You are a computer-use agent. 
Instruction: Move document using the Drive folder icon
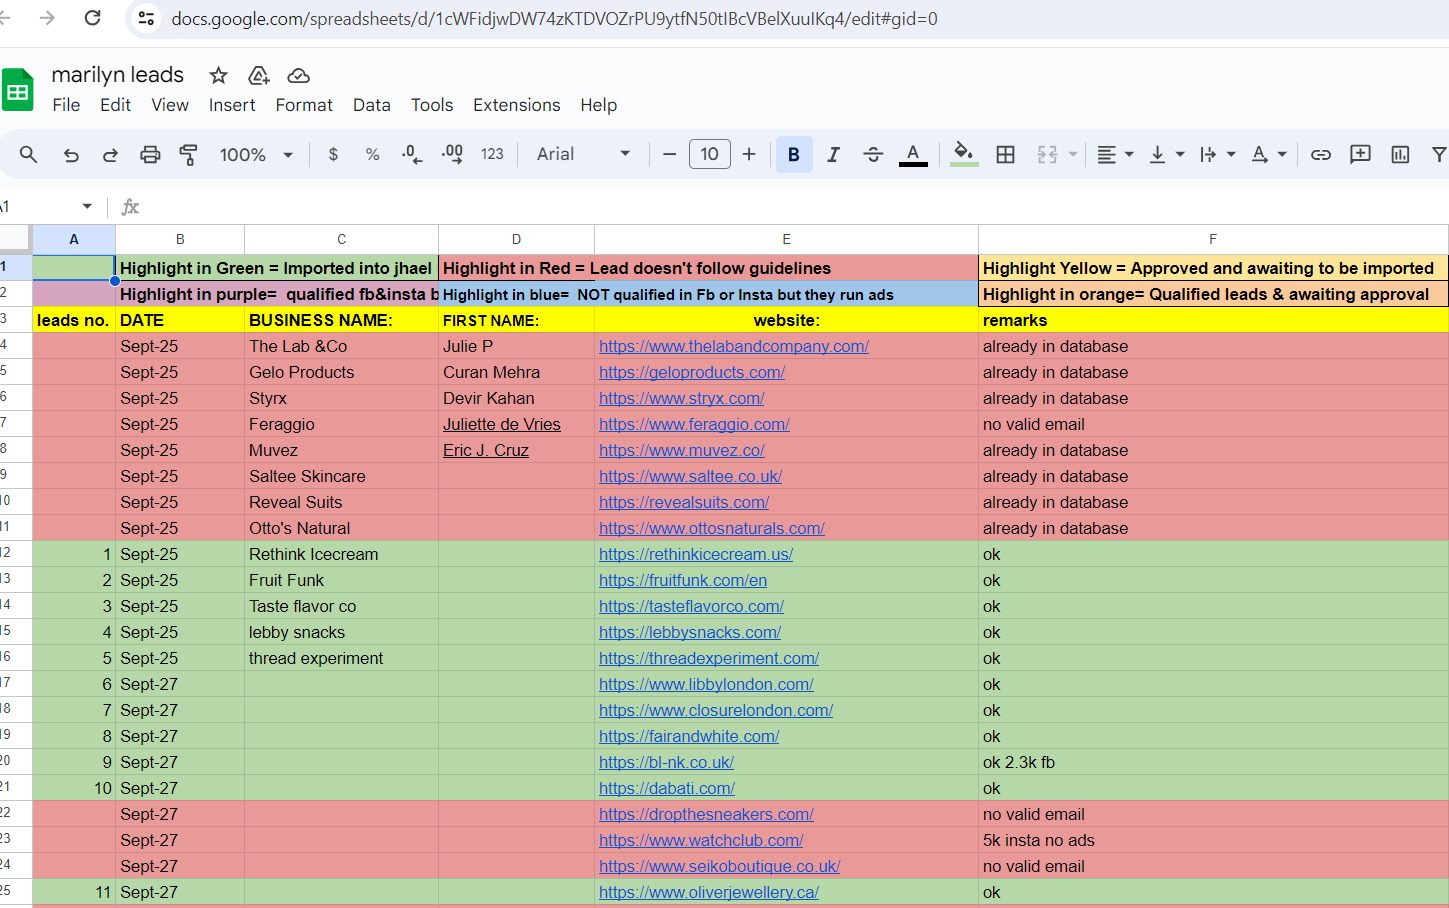(259, 75)
